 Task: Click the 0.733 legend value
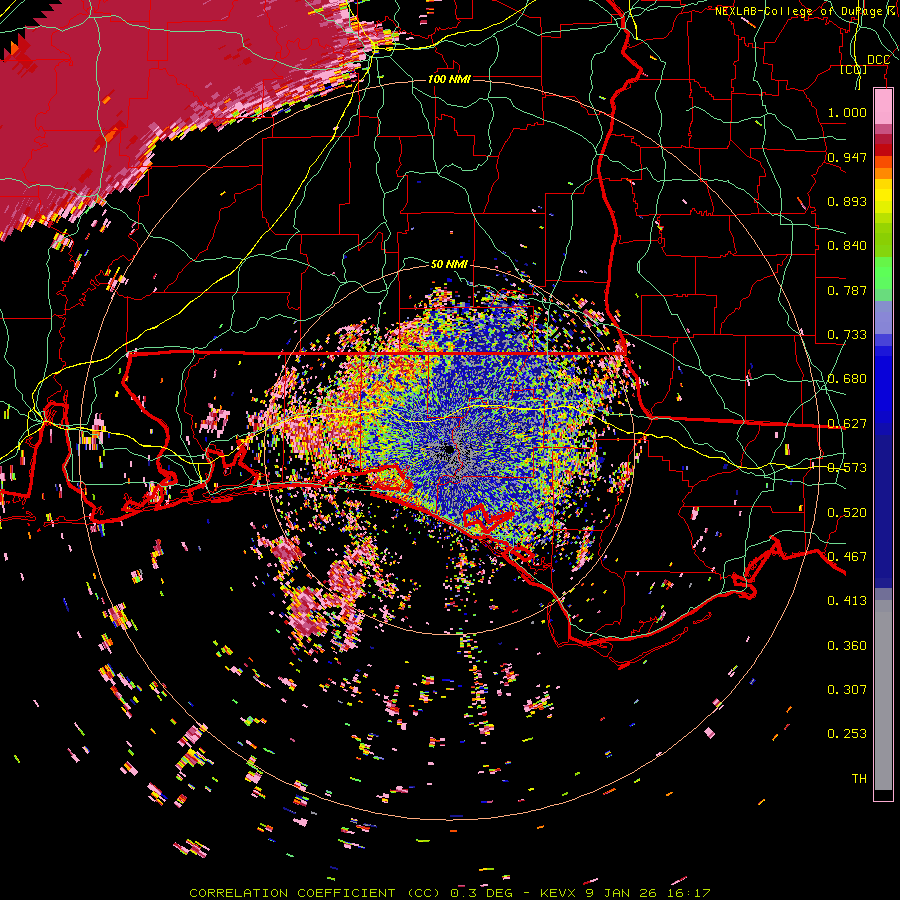tap(847, 335)
